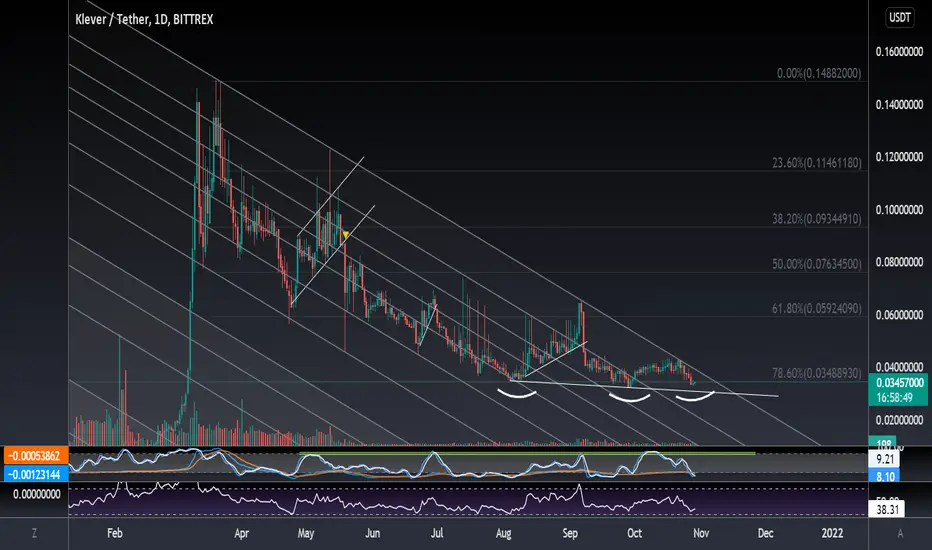Viewport: 932px width, 550px height.
Task: Click the 0.10000000 price axis label
Action: coord(899,210)
